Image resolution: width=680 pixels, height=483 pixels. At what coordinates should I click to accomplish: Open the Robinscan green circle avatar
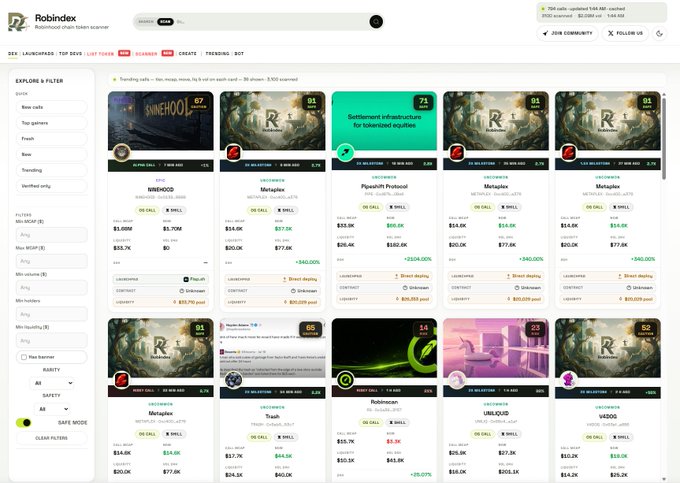[x=345, y=380]
